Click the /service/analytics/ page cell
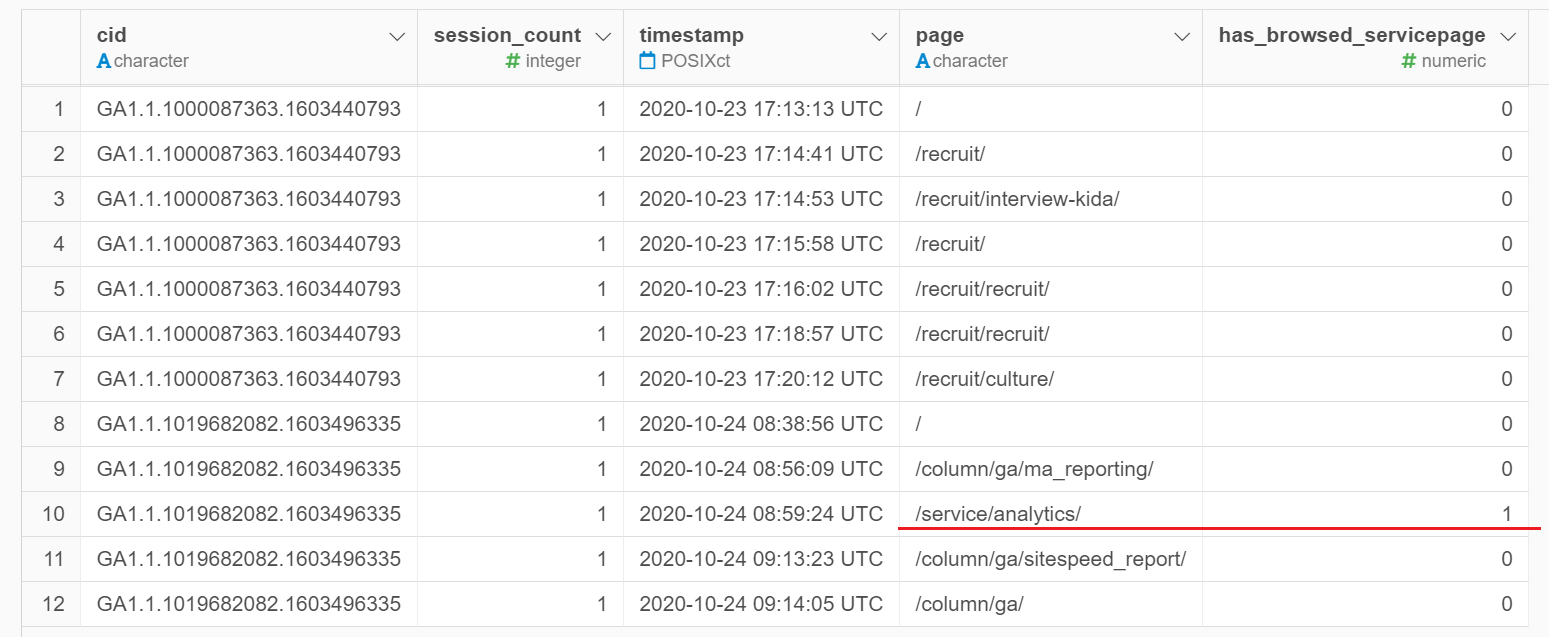Viewport: 1549px width, 637px height. [x=998, y=514]
